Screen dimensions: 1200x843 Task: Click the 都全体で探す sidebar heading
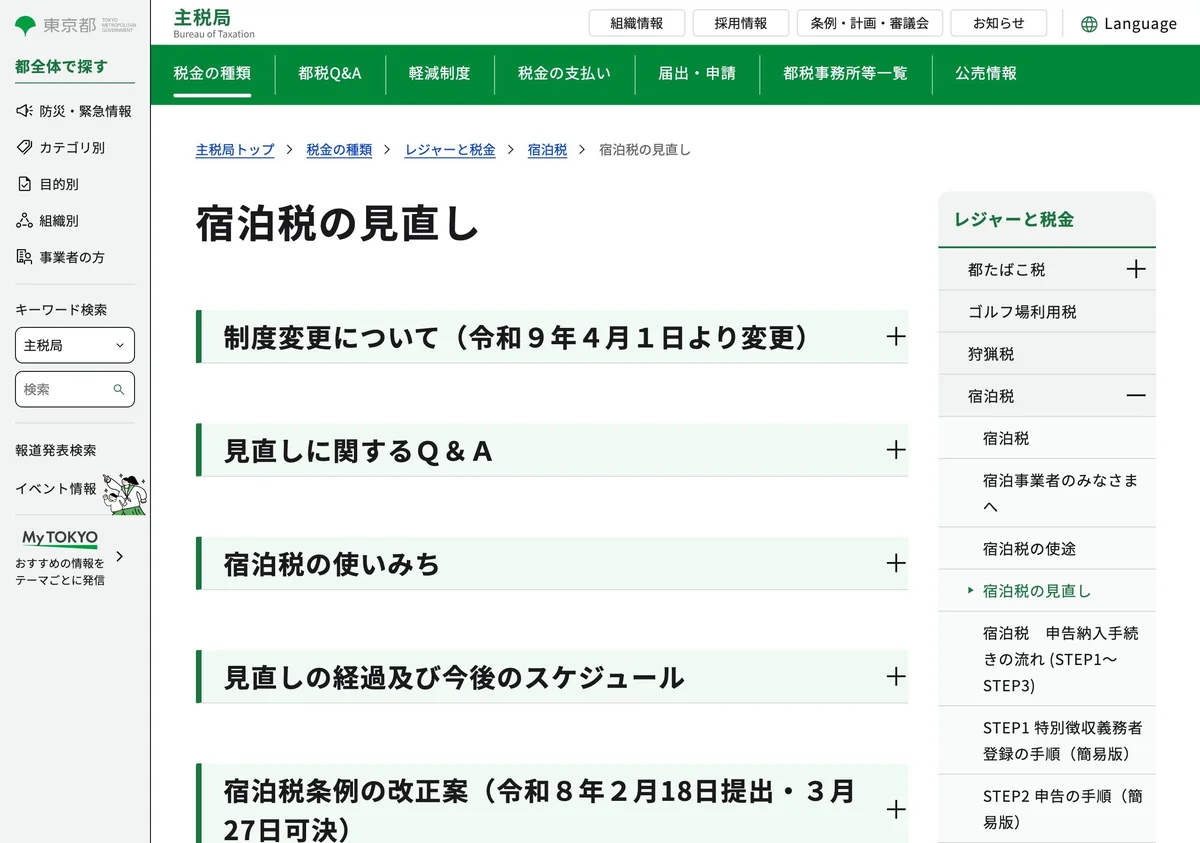pos(61,67)
